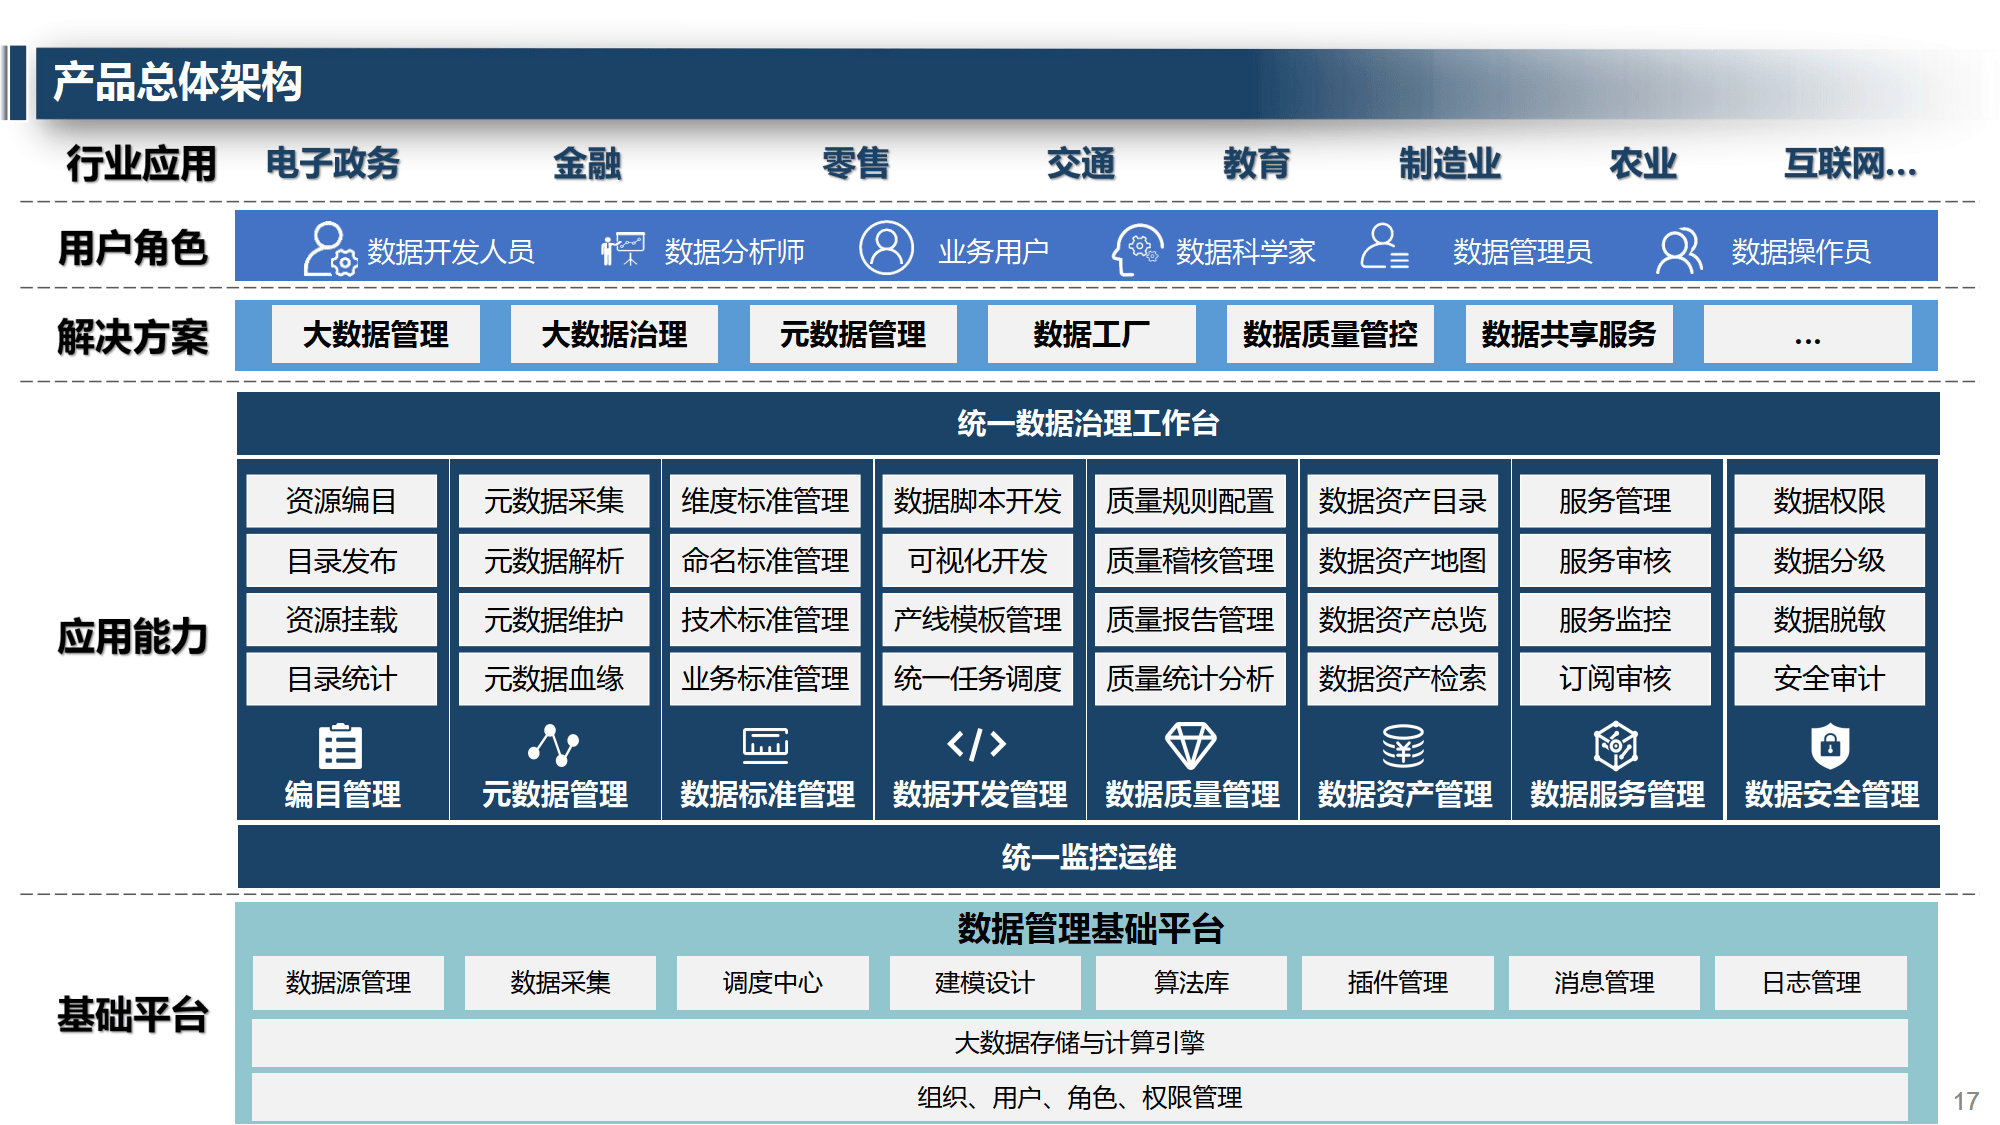Click the 数据分析师 presenter icon
This screenshot has height=1125, width=2000.
tap(622, 249)
